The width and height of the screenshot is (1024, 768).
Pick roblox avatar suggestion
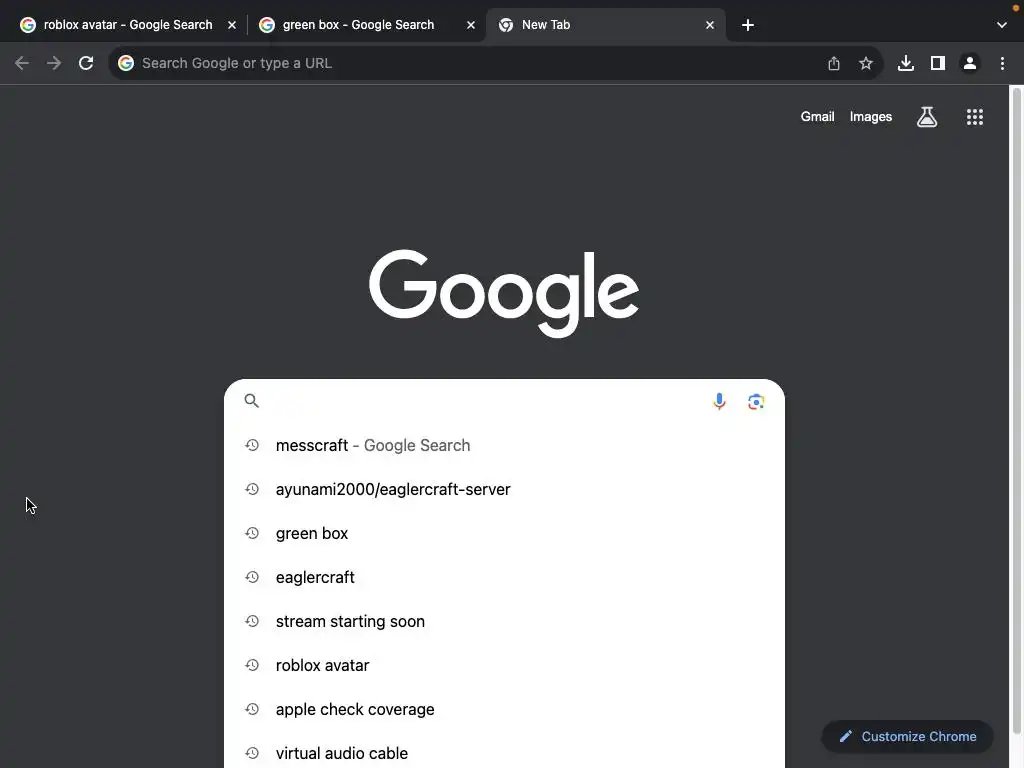click(x=504, y=665)
